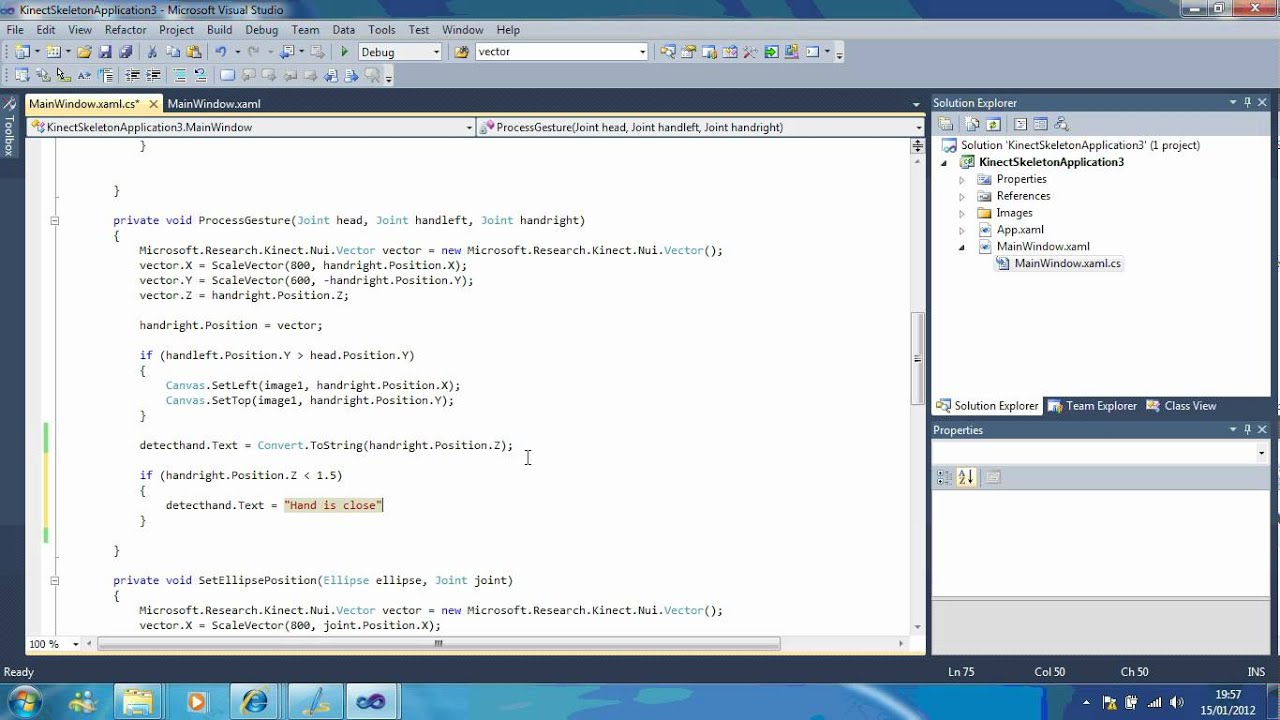
Task: Switch to the MainWindow.xaml tab
Action: tap(214, 103)
